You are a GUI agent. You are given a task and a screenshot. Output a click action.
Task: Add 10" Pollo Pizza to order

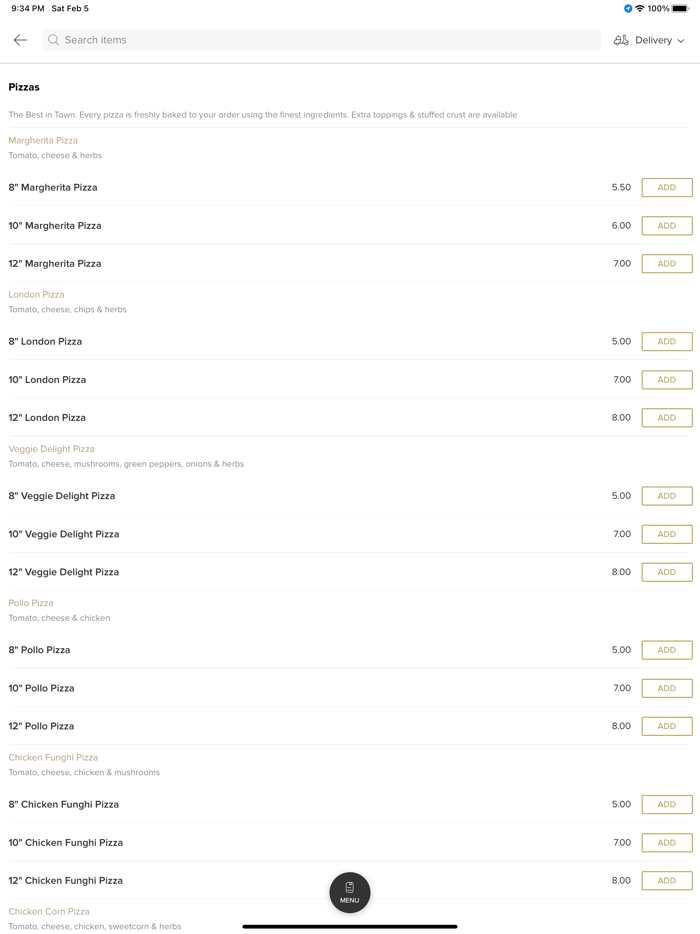(x=667, y=688)
